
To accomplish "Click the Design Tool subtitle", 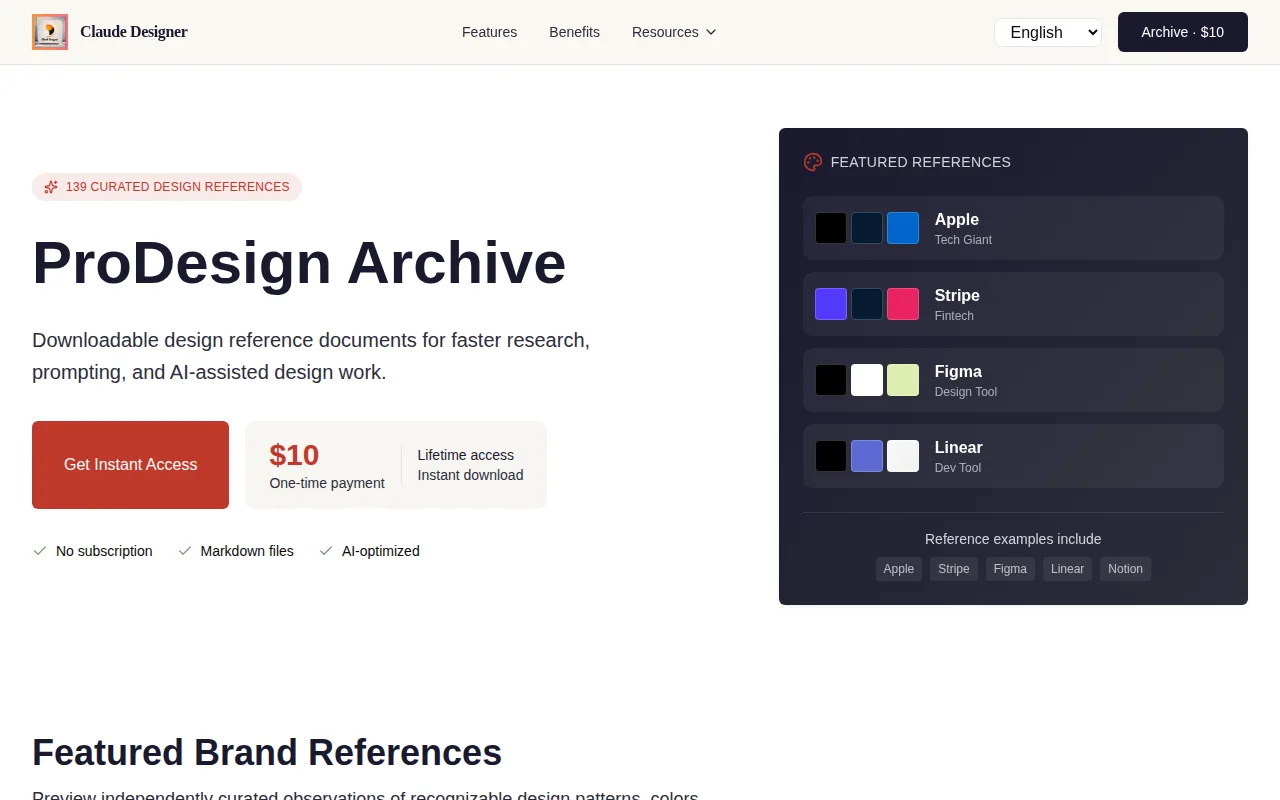I will 966,392.
